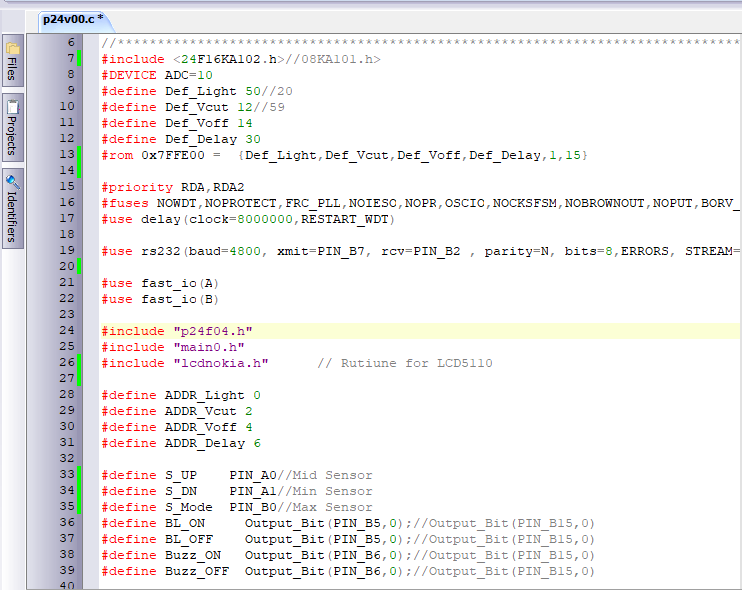Viewport: 742px width, 590px height.
Task: Click the ADDR_Light define name
Action: [204, 396]
